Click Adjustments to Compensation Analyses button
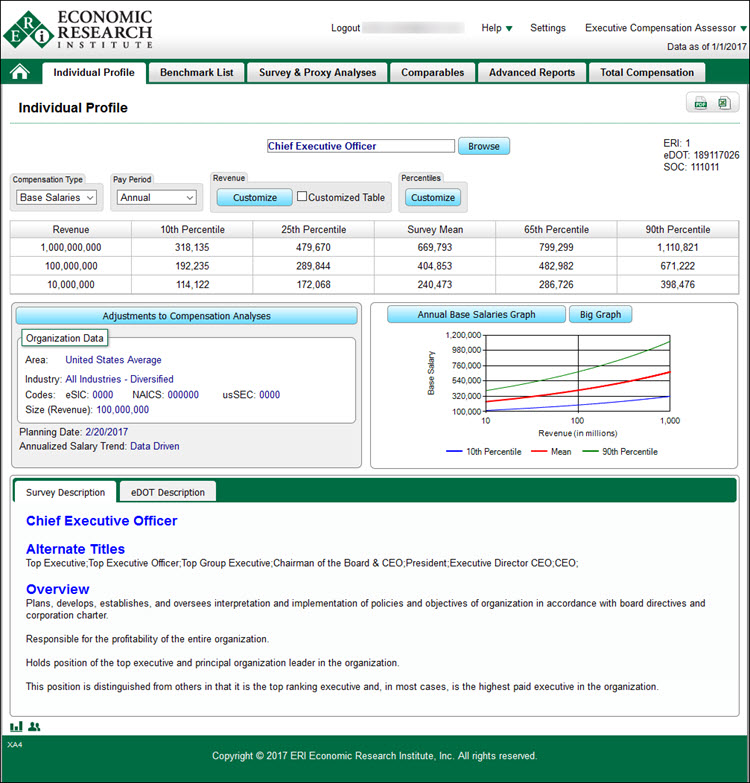750x783 pixels. (x=186, y=316)
